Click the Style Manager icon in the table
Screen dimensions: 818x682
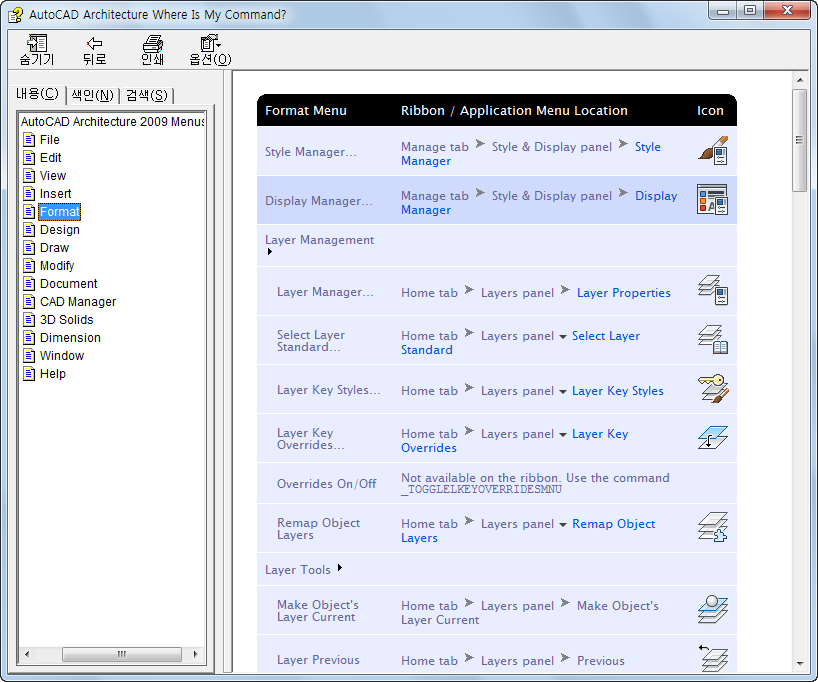coord(713,150)
